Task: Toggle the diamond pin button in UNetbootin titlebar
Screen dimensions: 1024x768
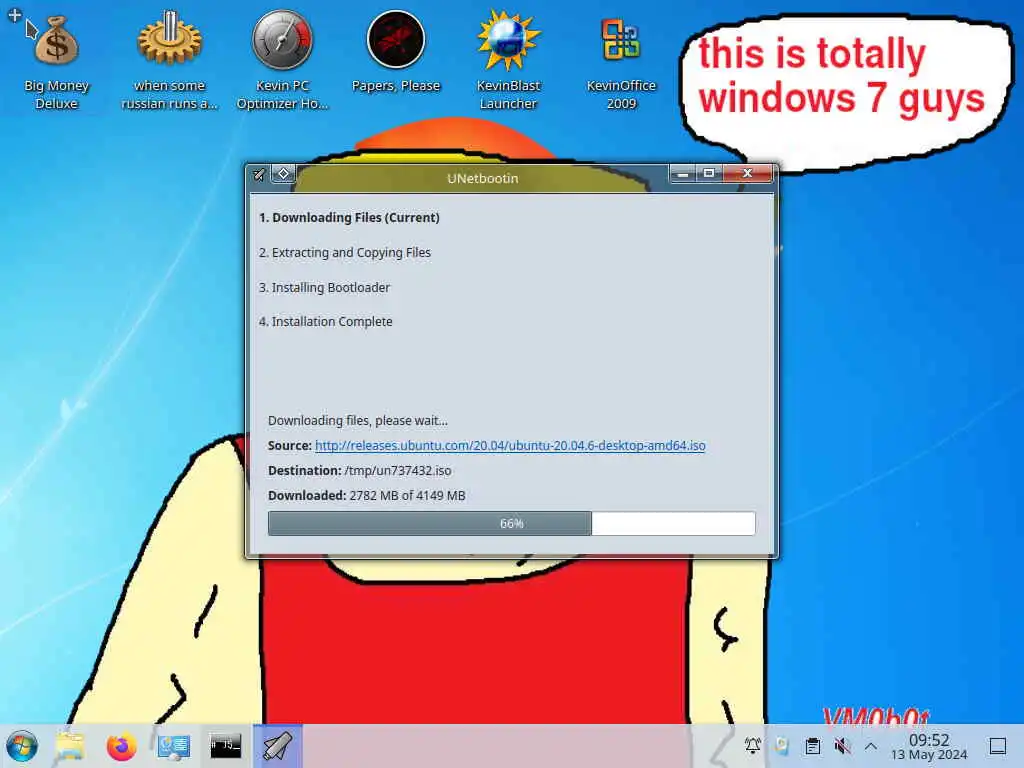Action: [283, 174]
